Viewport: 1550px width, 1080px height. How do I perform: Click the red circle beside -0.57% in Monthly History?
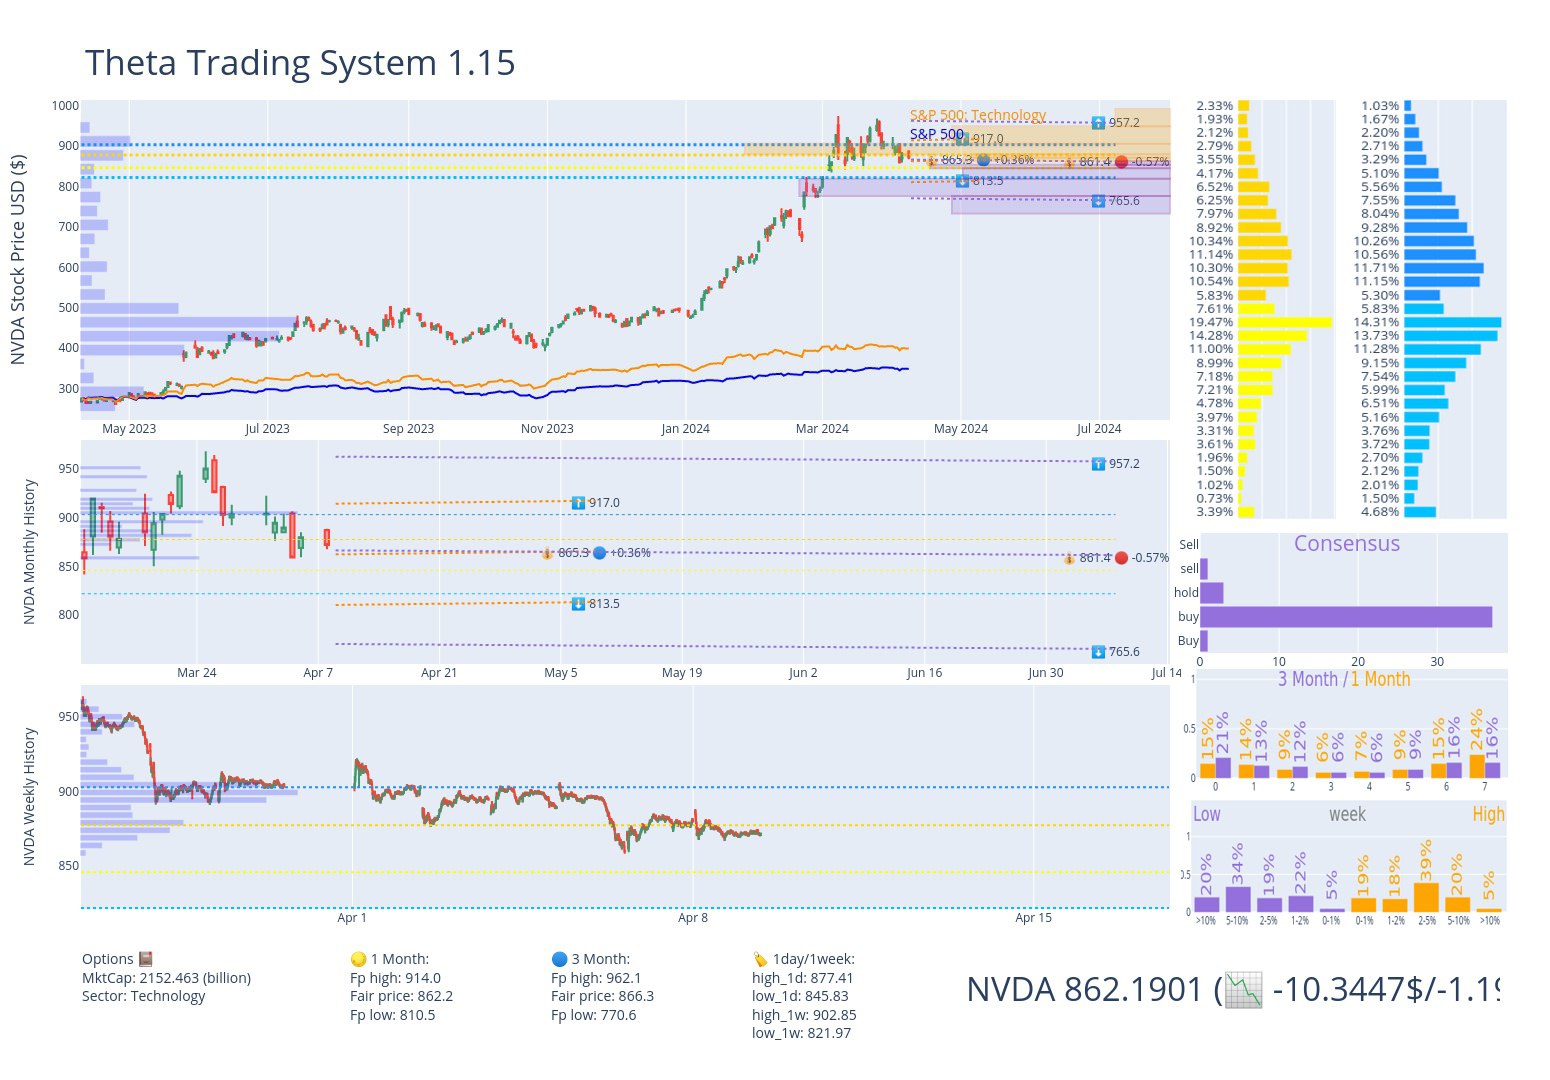tap(1121, 558)
